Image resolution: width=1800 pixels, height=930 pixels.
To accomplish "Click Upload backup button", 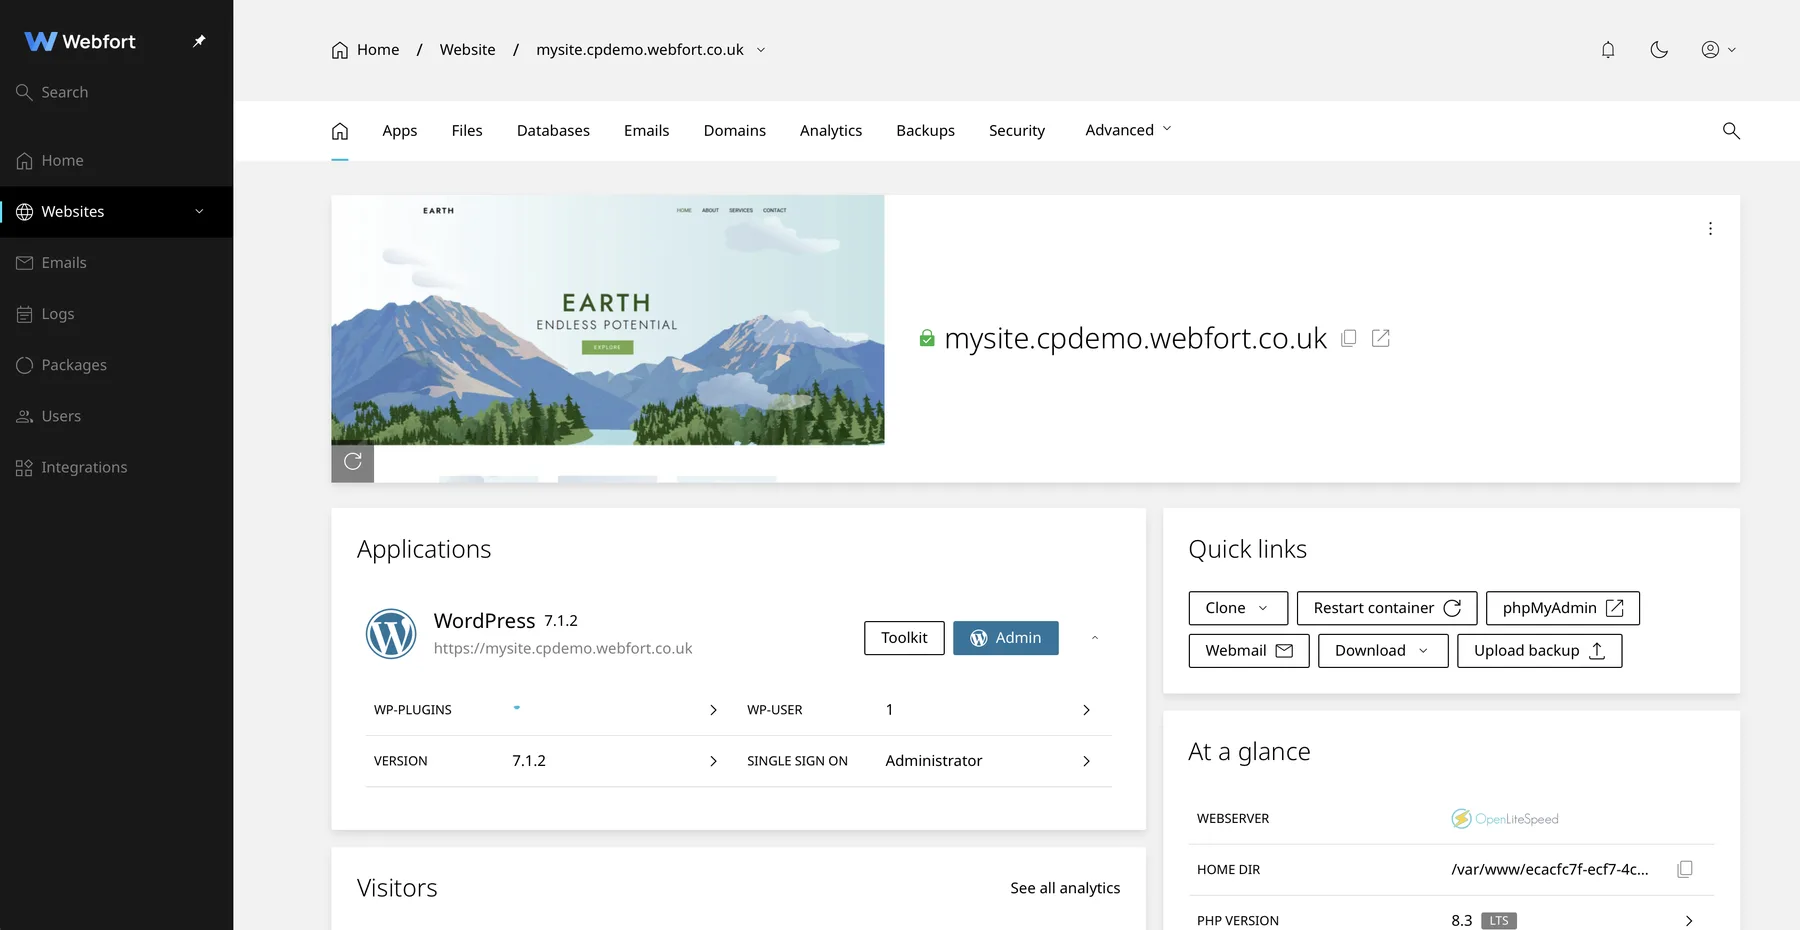I will coord(1540,651).
